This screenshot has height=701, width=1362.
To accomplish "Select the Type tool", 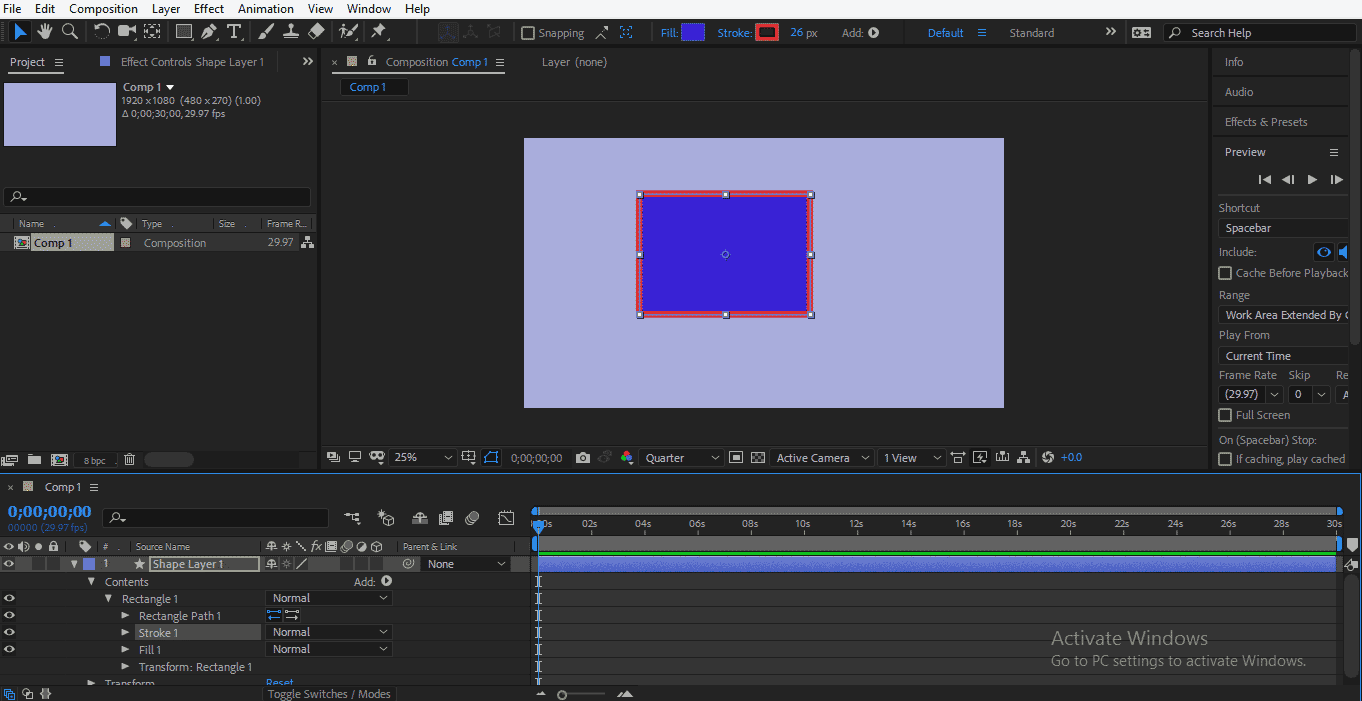I will tap(234, 32).
